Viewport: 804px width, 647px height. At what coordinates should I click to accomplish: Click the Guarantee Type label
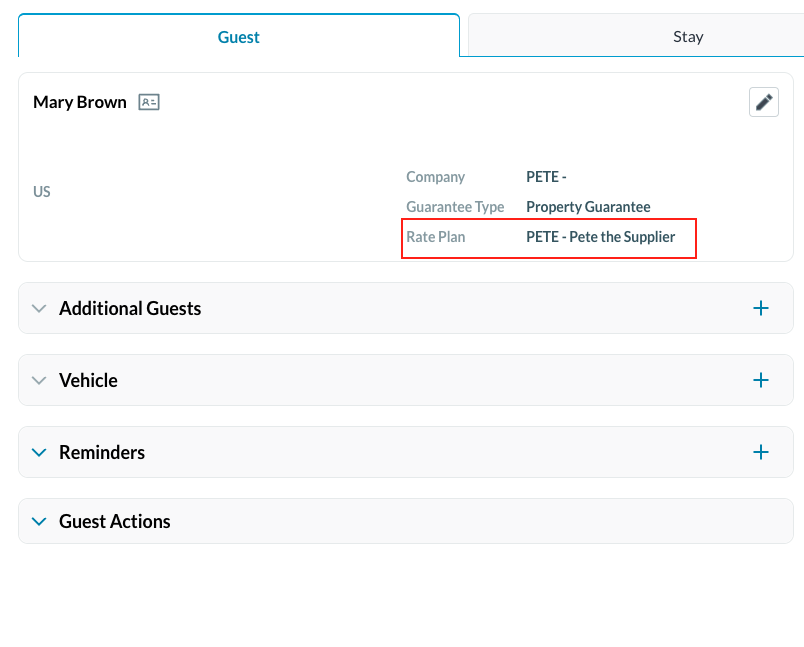[x=455, y=207]
